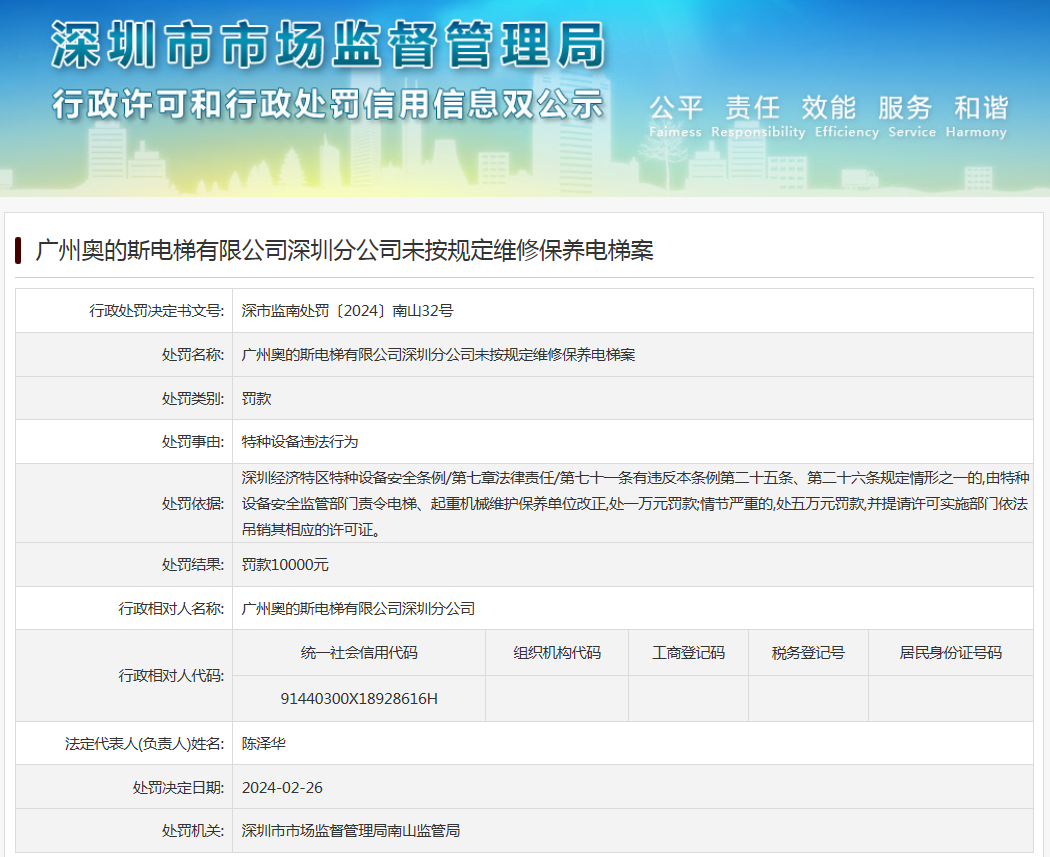Viewport: 1050px width, 857px height.
Task: Click the case name value in the 处罚名称 row
Action: [438, 355]
